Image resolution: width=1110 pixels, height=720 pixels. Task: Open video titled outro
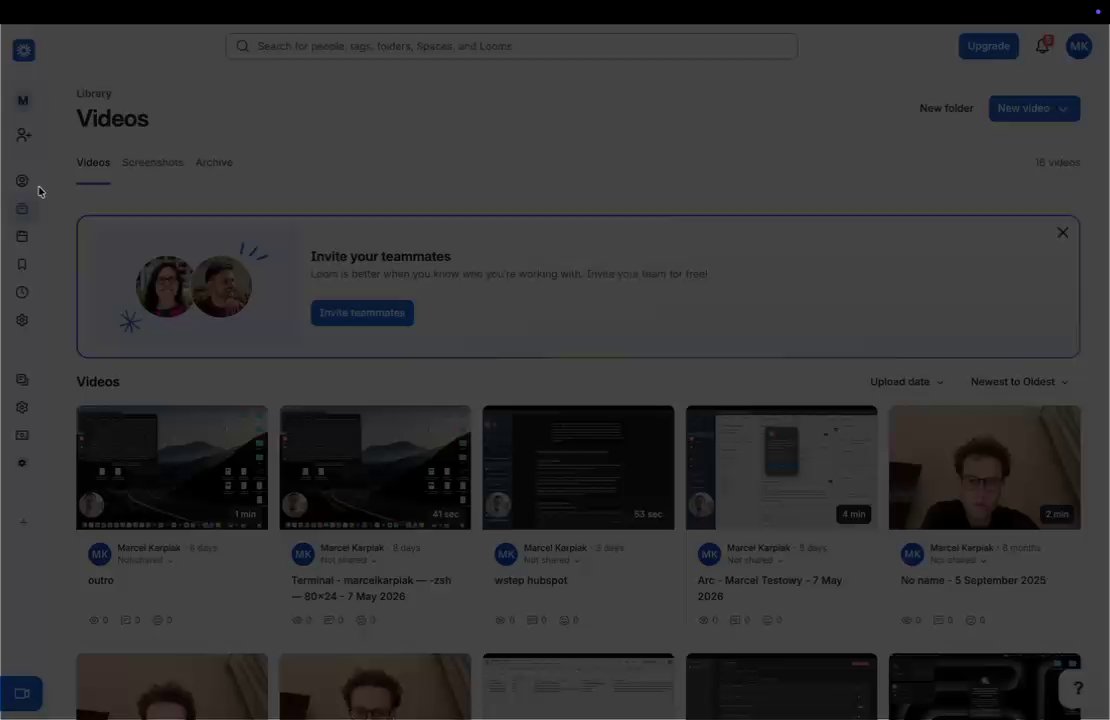click(101, 580)
